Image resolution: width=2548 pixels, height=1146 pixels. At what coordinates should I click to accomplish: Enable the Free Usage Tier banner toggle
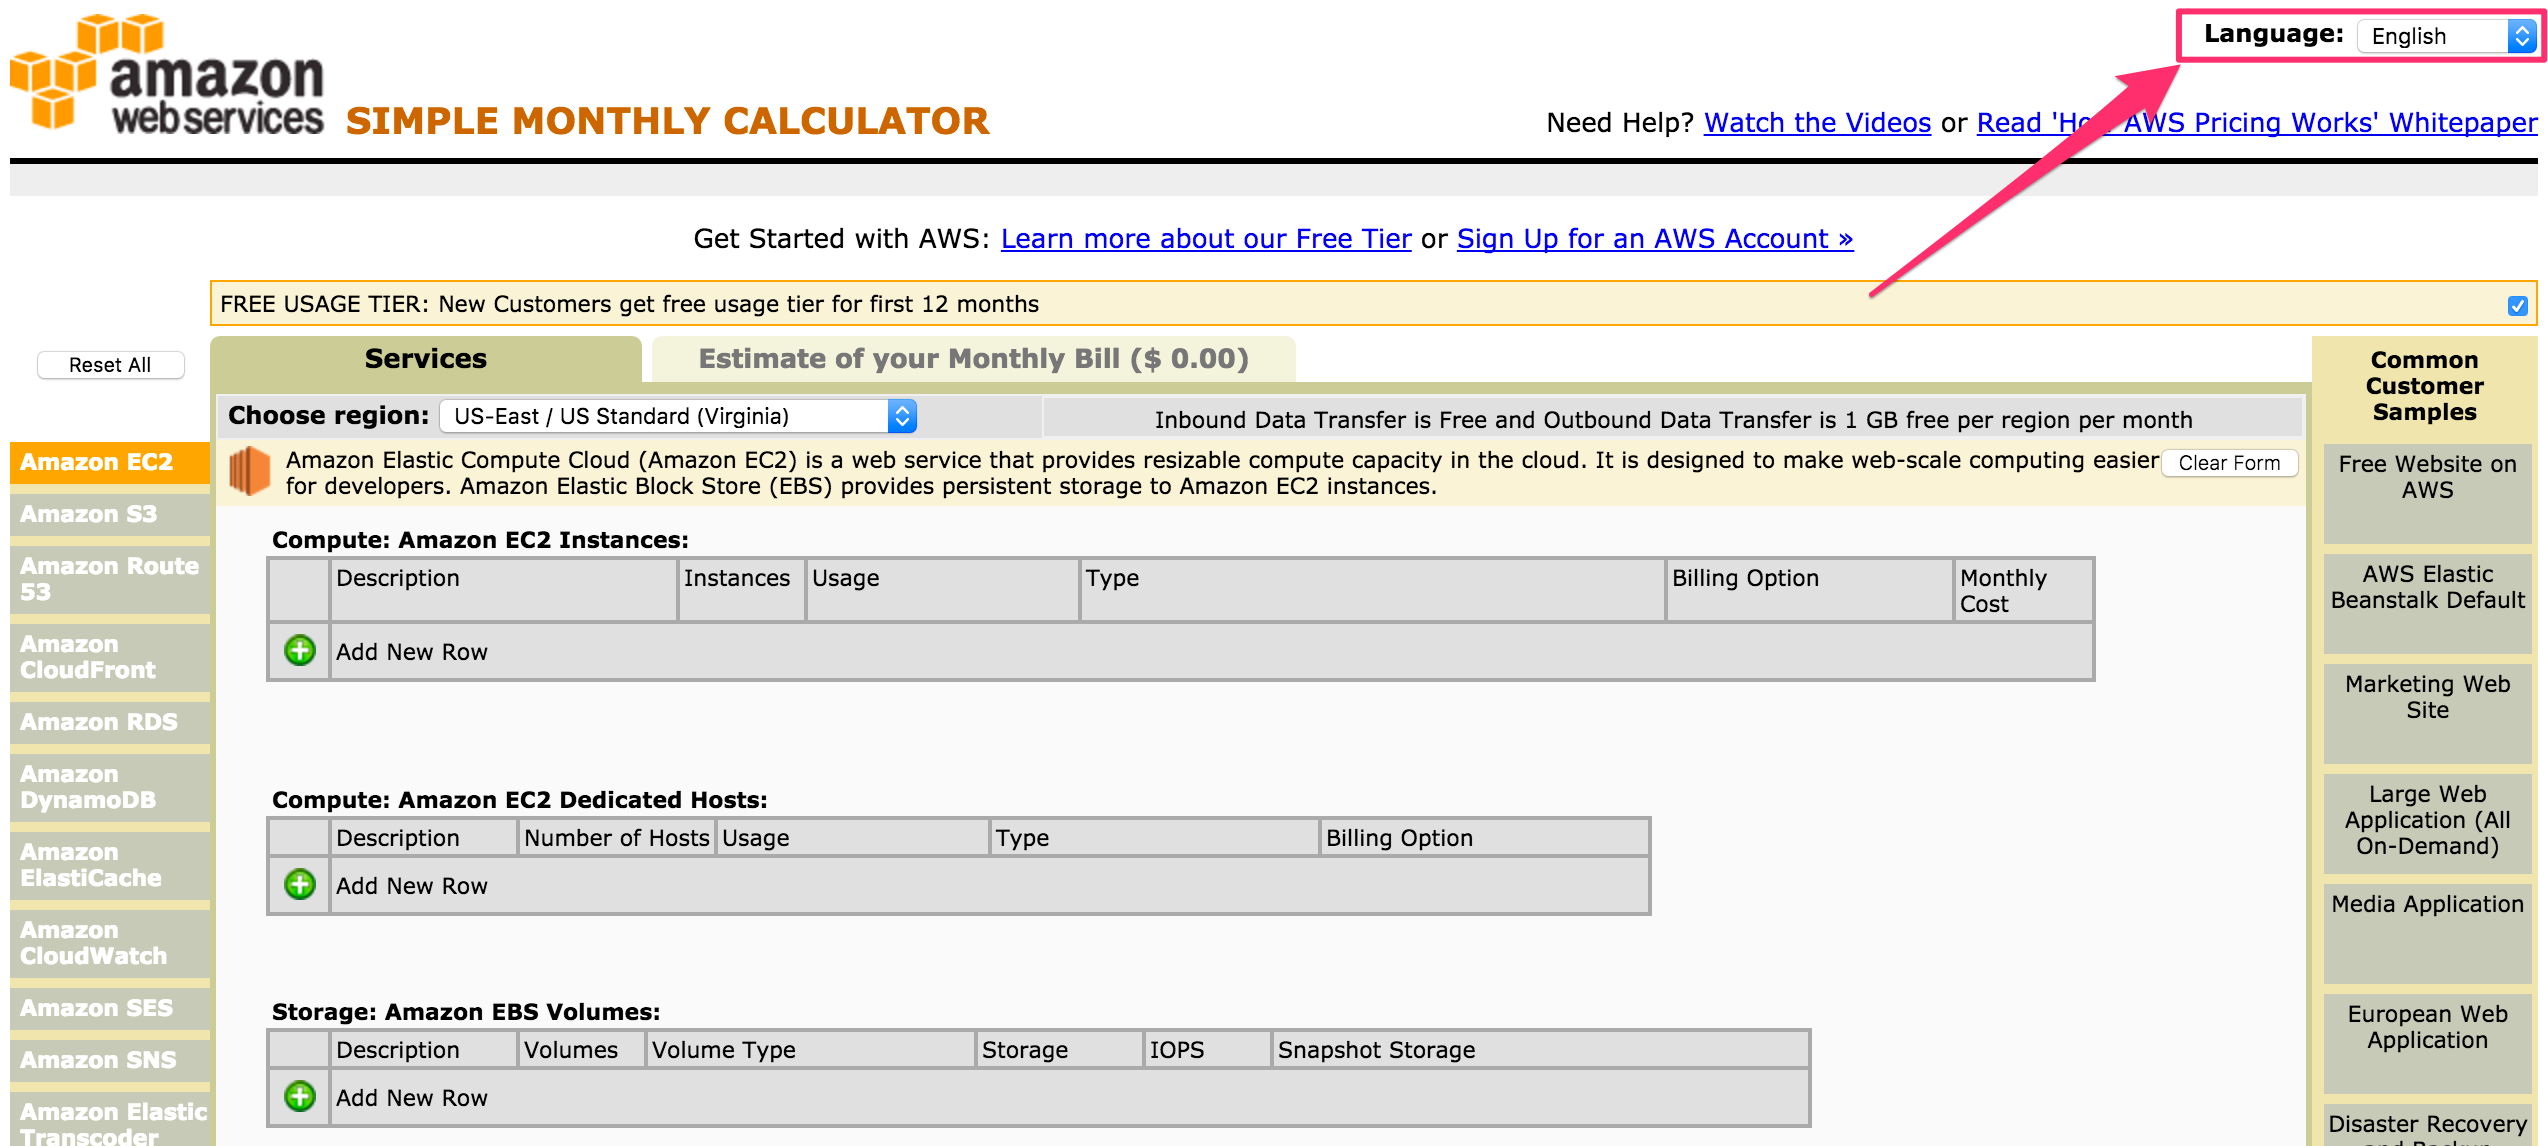point(2516,306)
